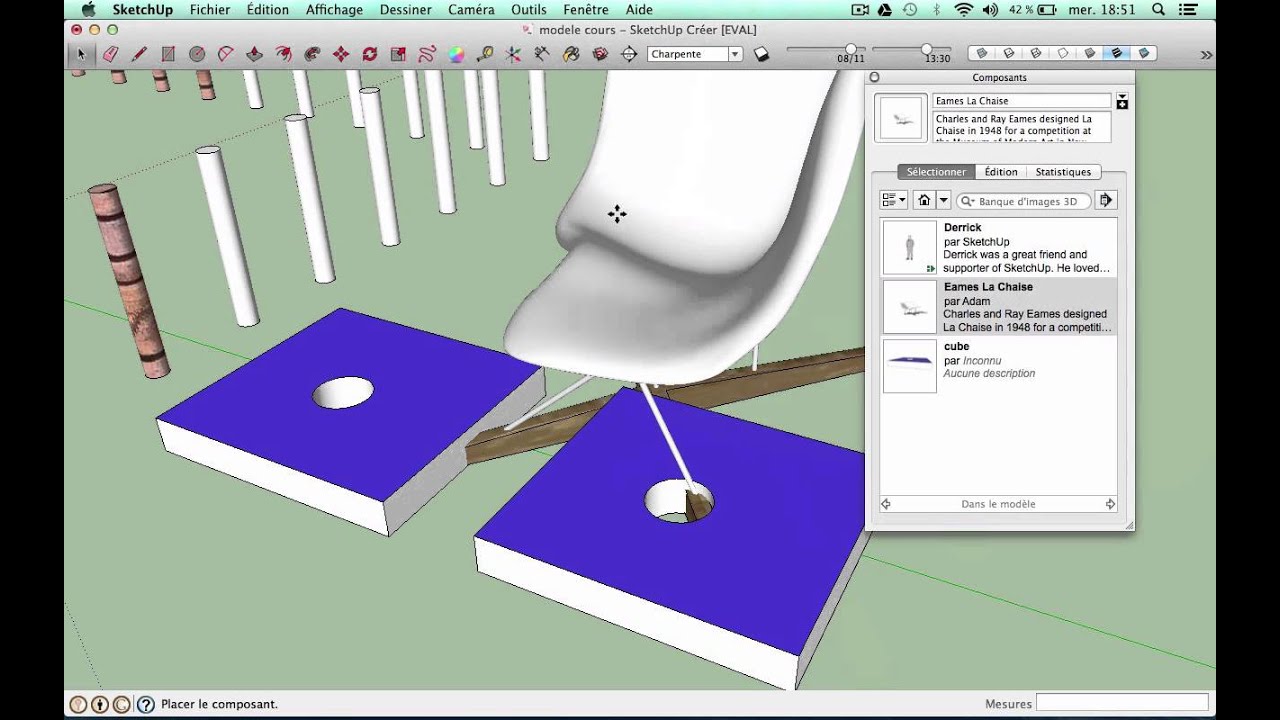
Task: Select the Walk/Position tool
Action: [x=543, y=54]
